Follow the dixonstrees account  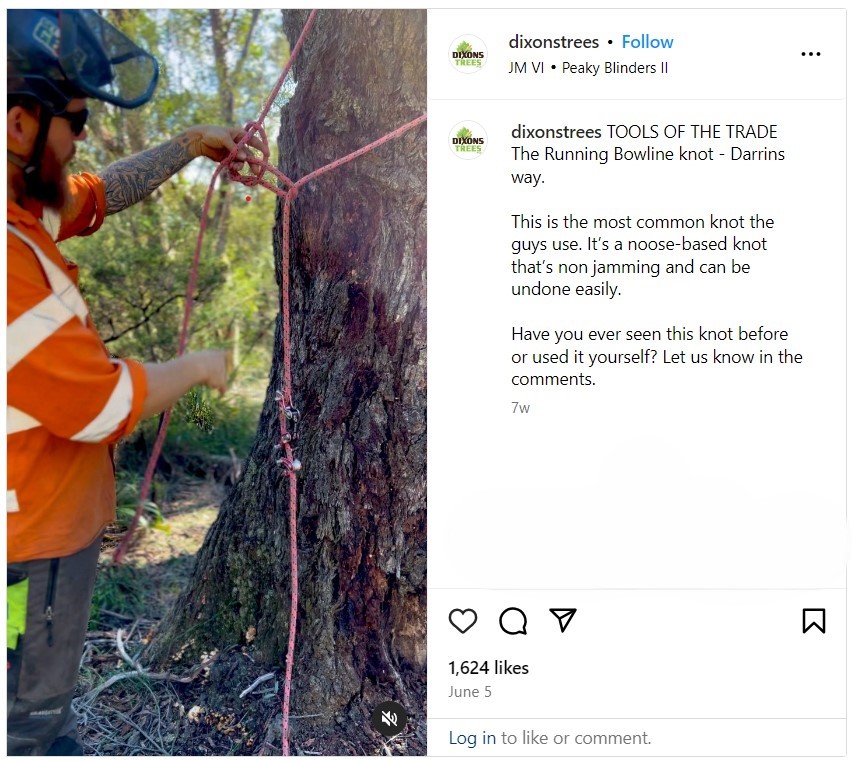point(647,42)
